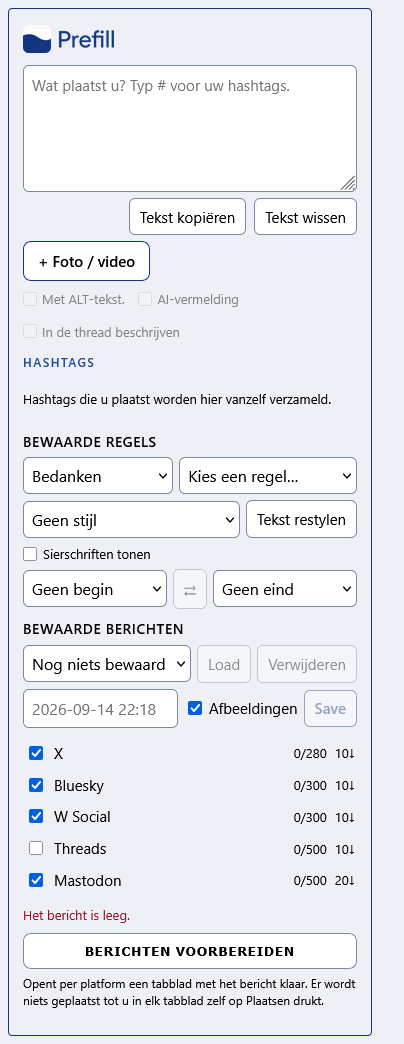
Task: Click the Threads platform label
Action: (x=80, y=849)
